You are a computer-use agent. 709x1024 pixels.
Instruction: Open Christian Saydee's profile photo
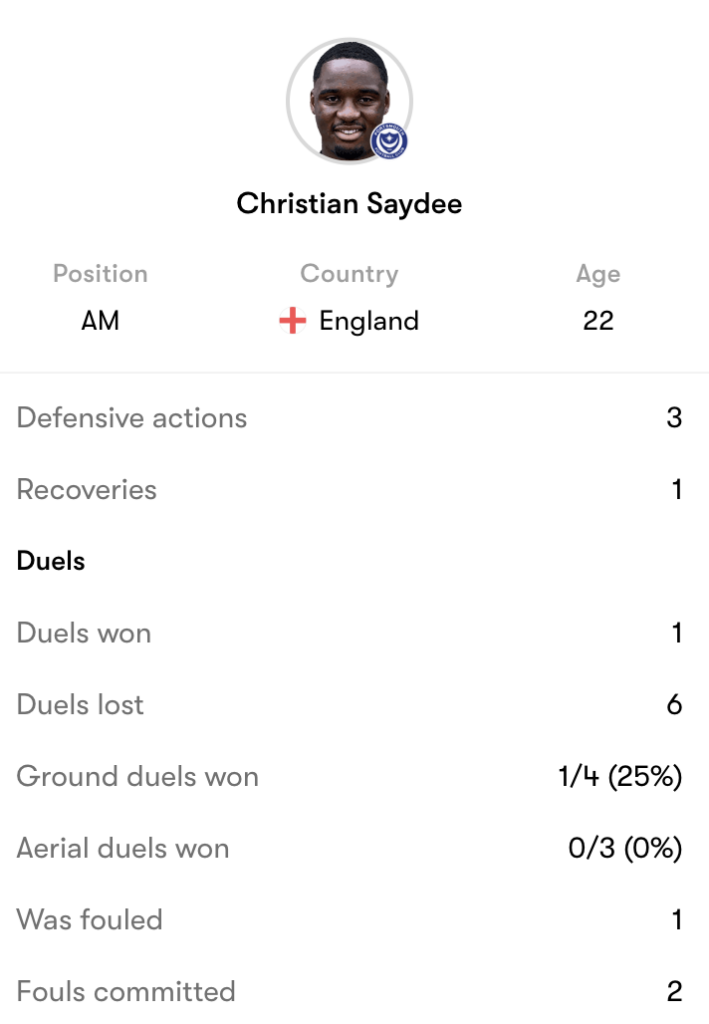pos(349,101)
